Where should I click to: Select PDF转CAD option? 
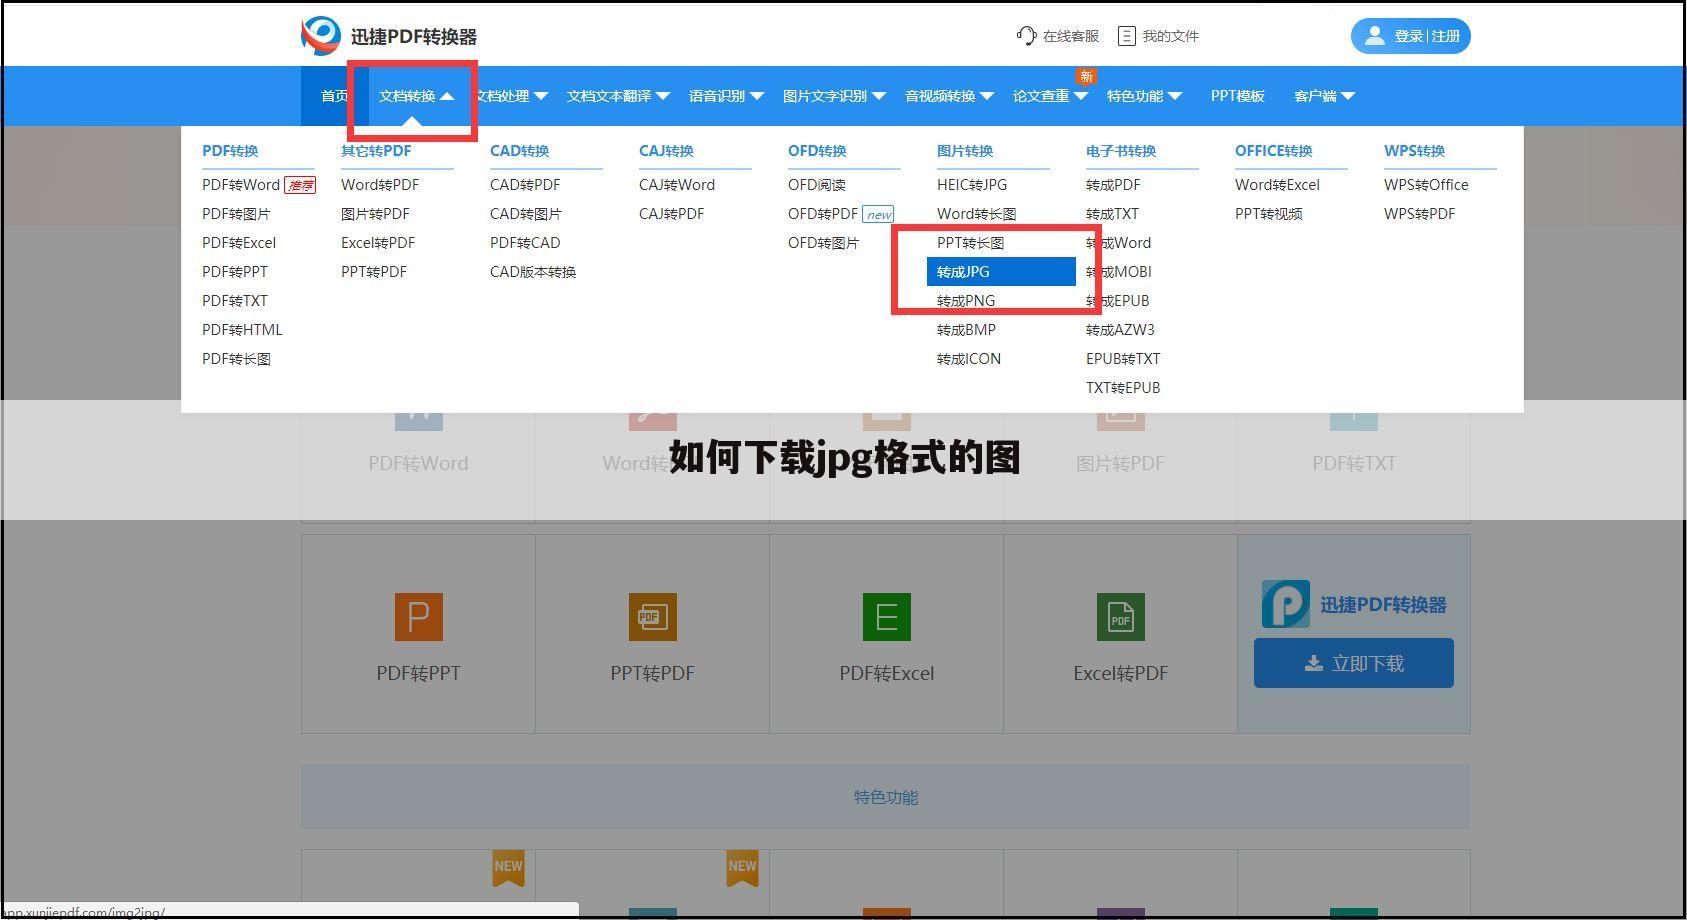(x=525, y=243)
